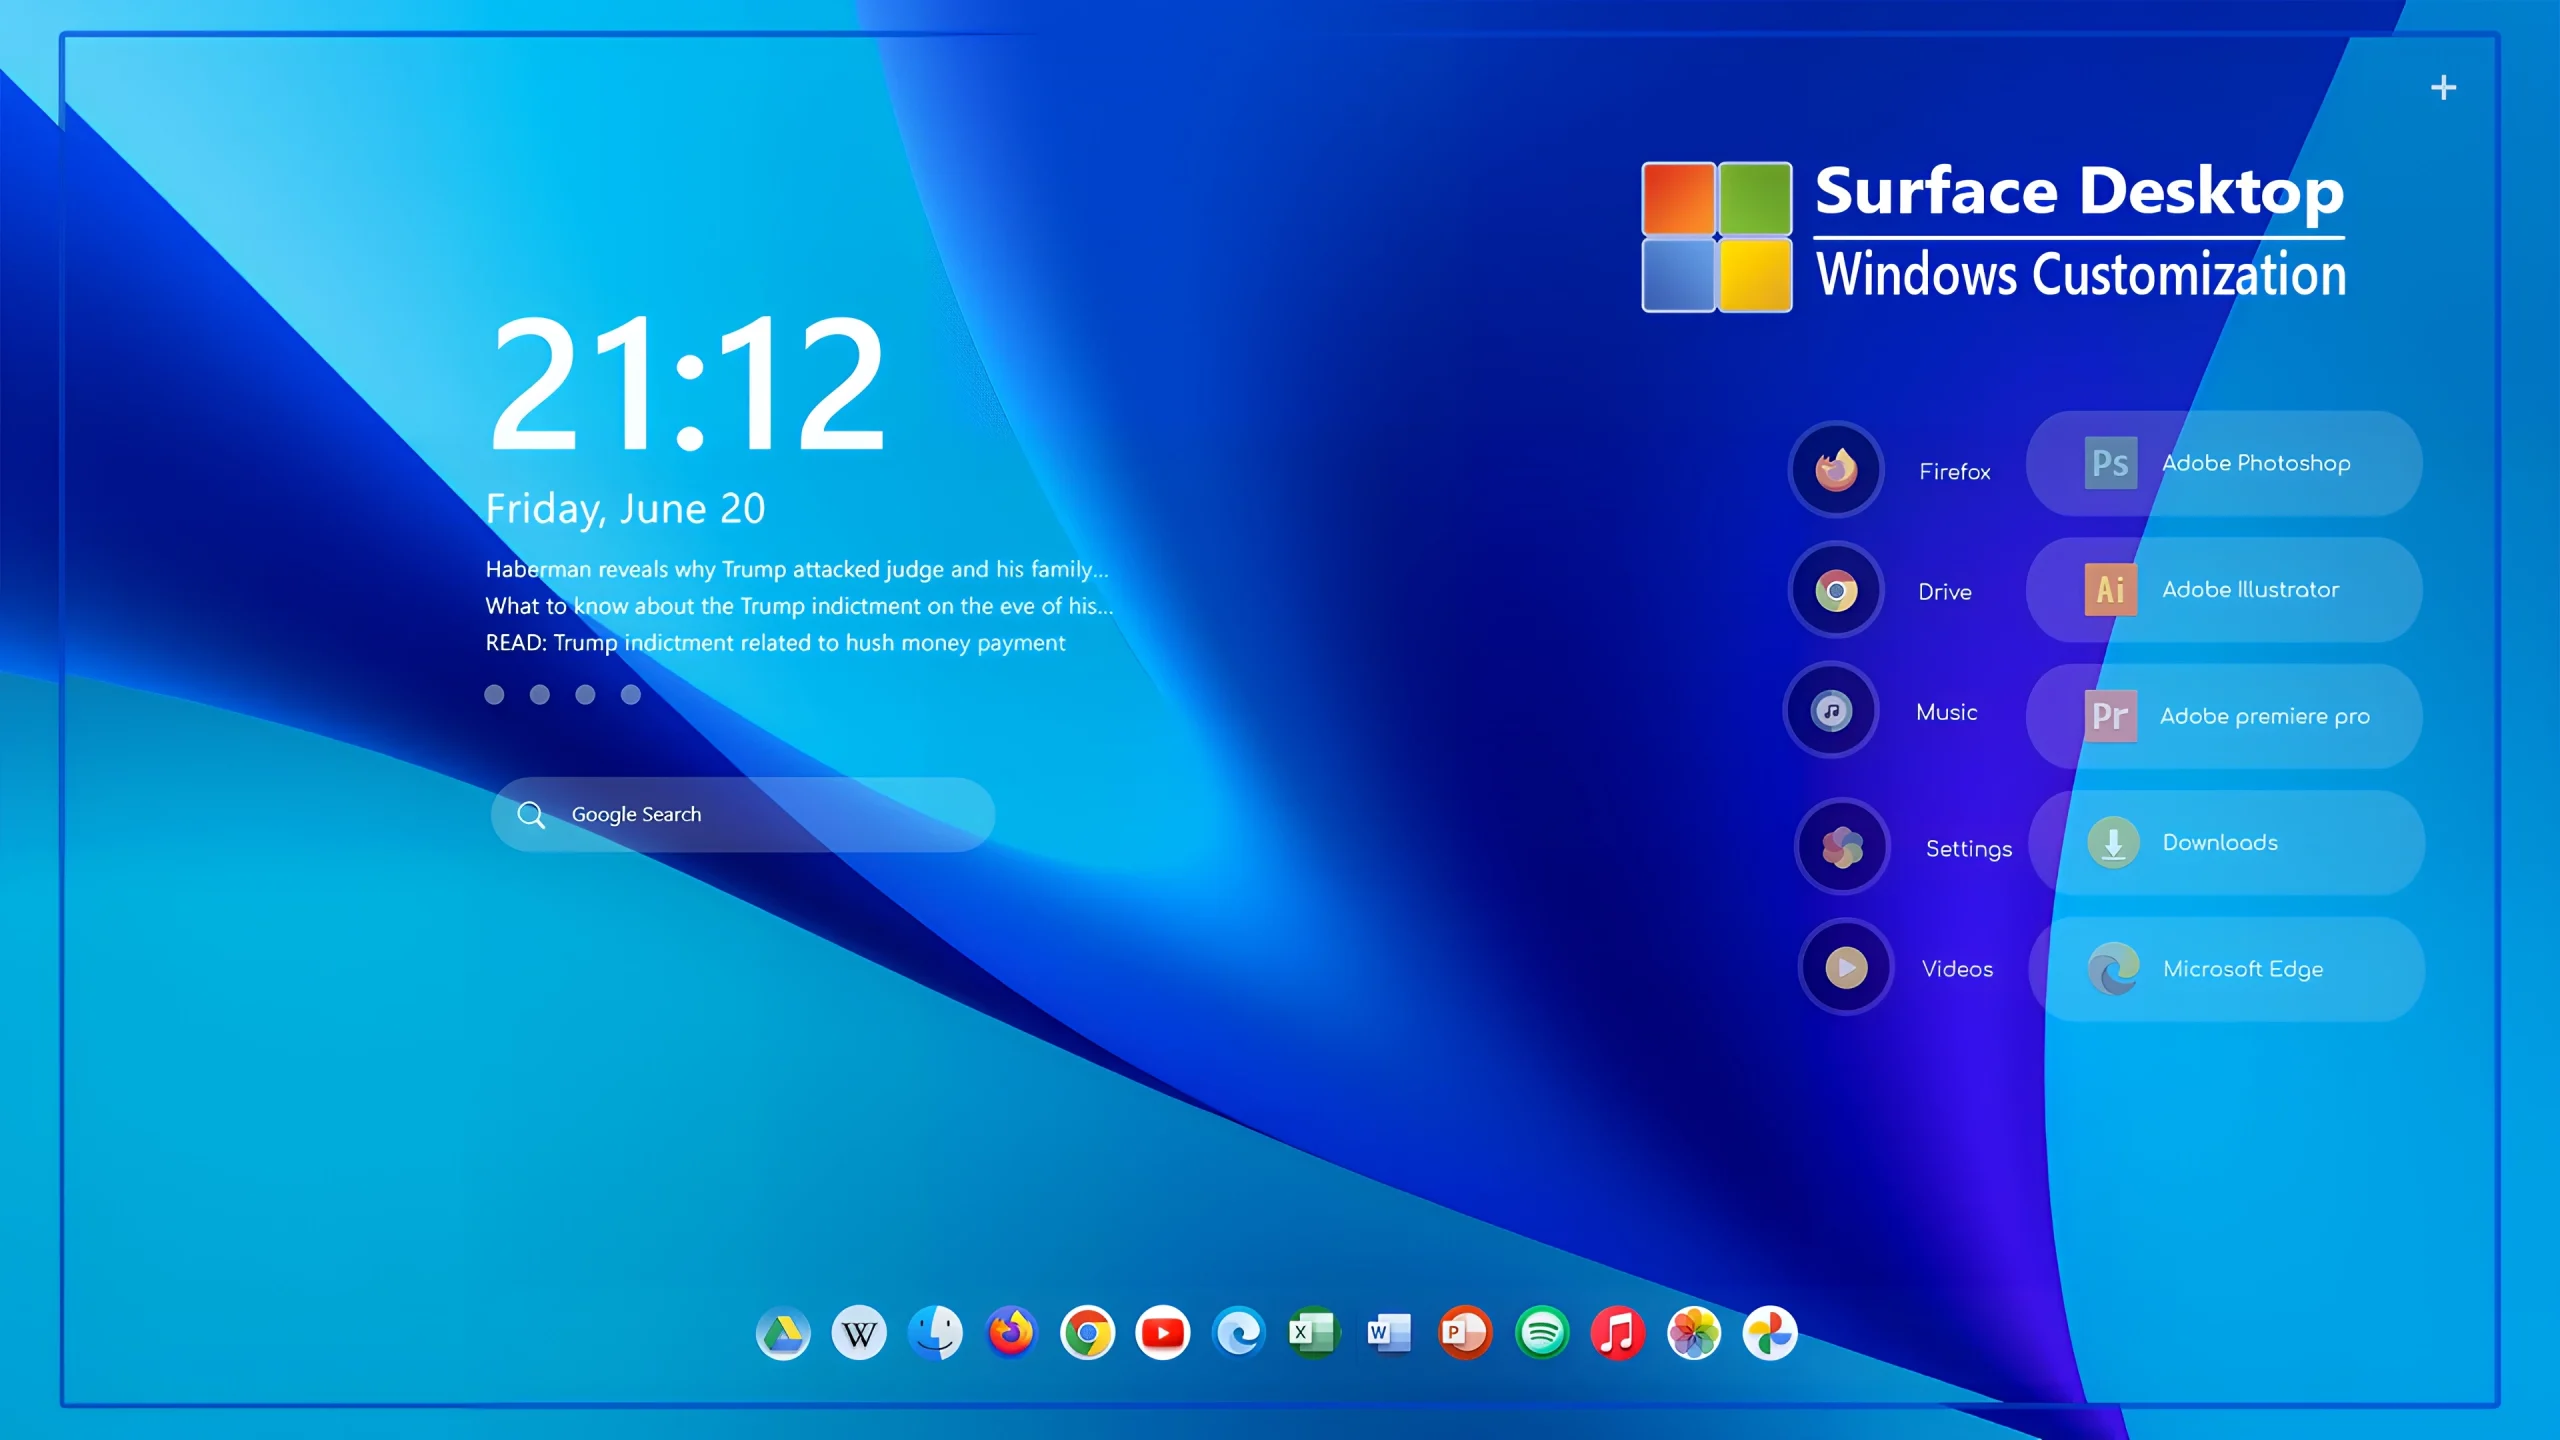Screen dimensions: 2560x1440
Task: Click the Drive label text
Action: [1944, 592]
